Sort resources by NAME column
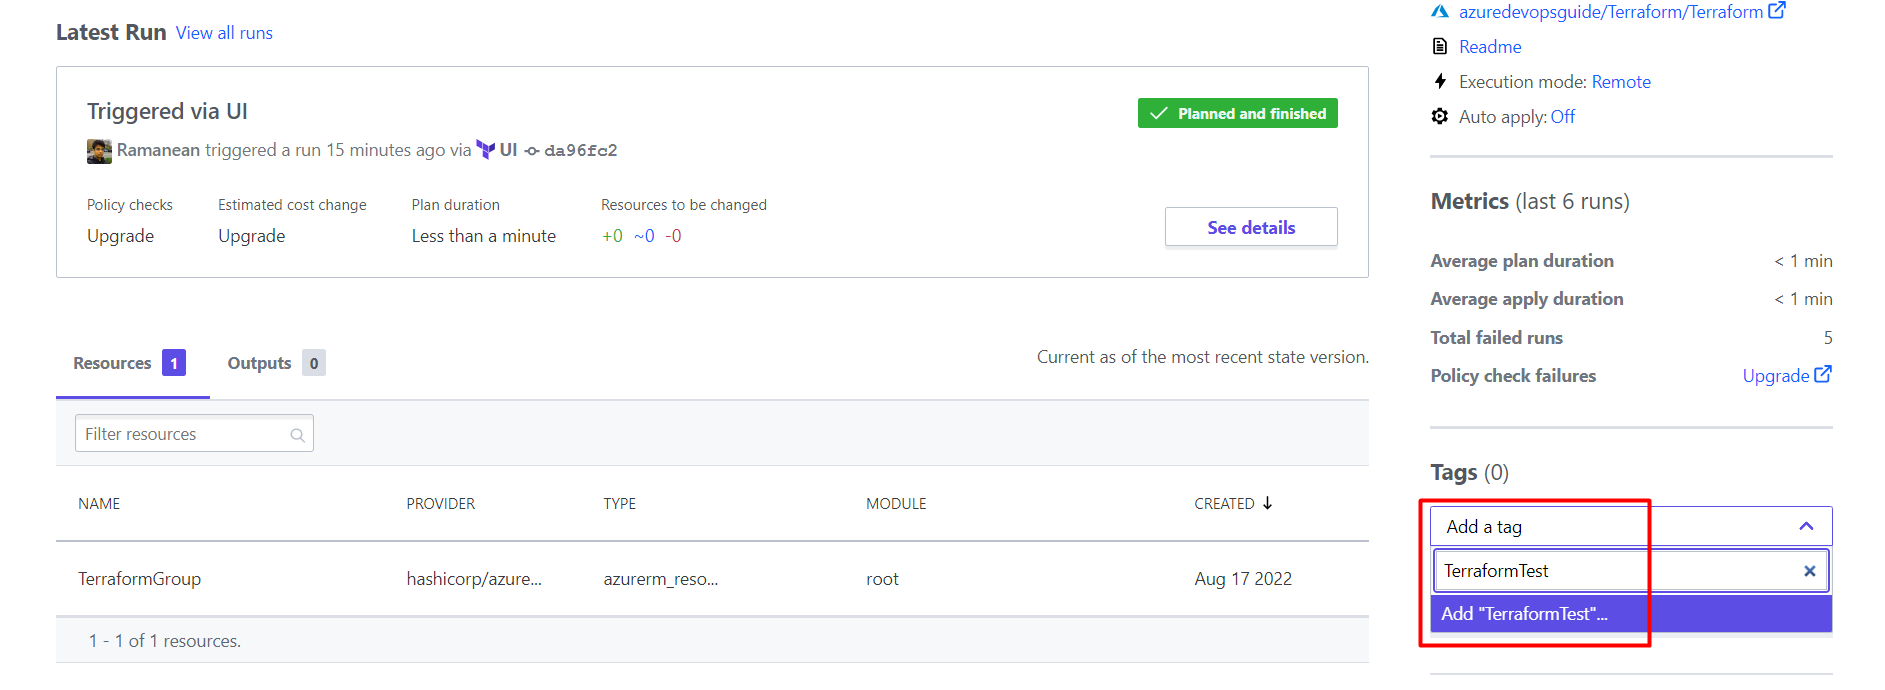The width and height of the screenshot is (1885, 690). 99,504
